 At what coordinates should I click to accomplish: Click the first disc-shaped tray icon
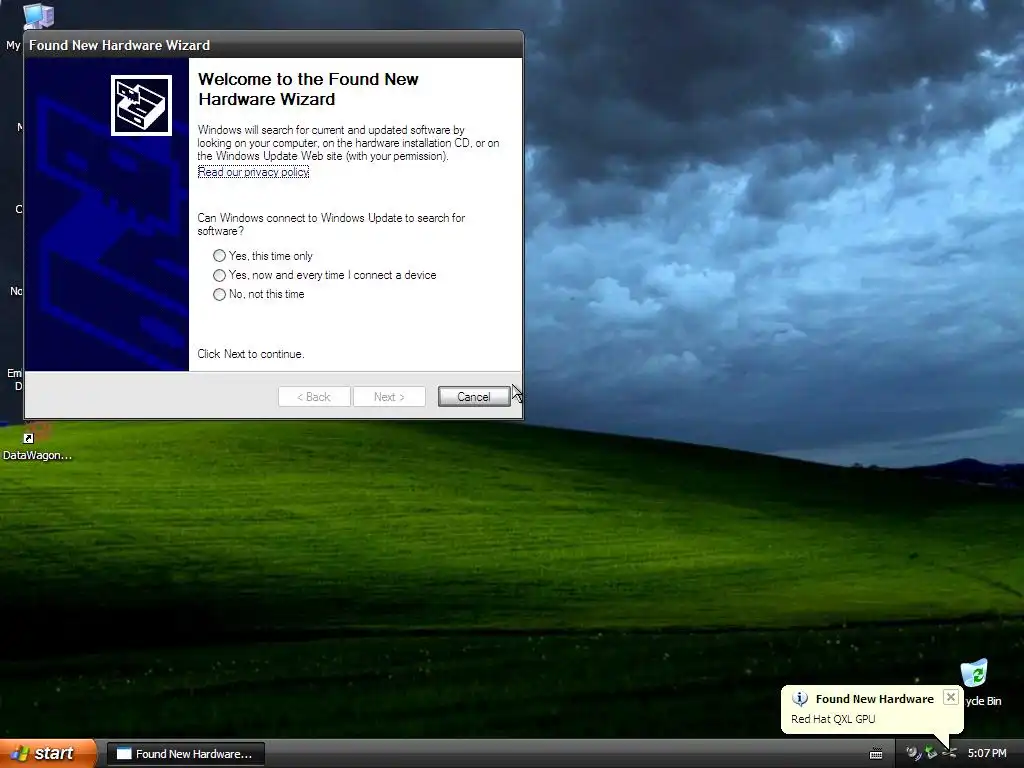(913, 754)
